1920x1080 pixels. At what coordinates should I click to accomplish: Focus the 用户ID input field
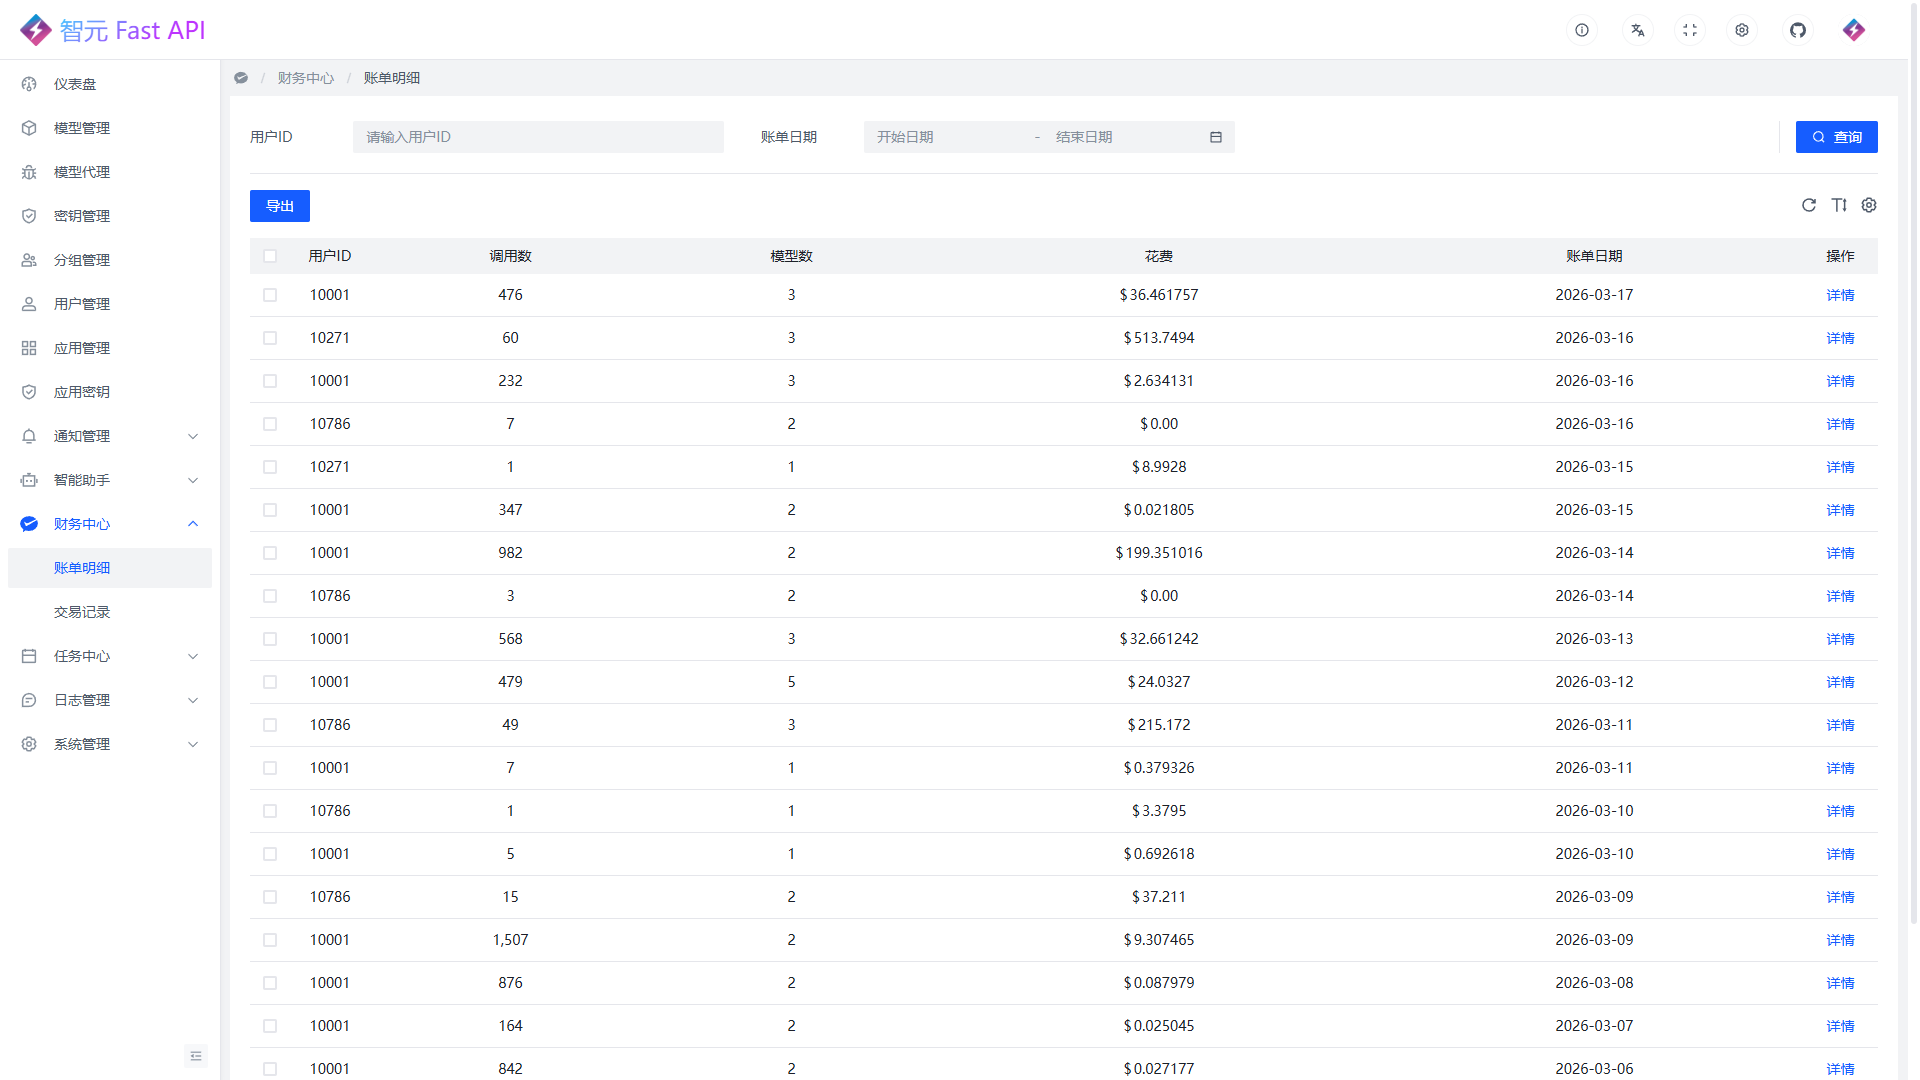click(x=538, y=137)
